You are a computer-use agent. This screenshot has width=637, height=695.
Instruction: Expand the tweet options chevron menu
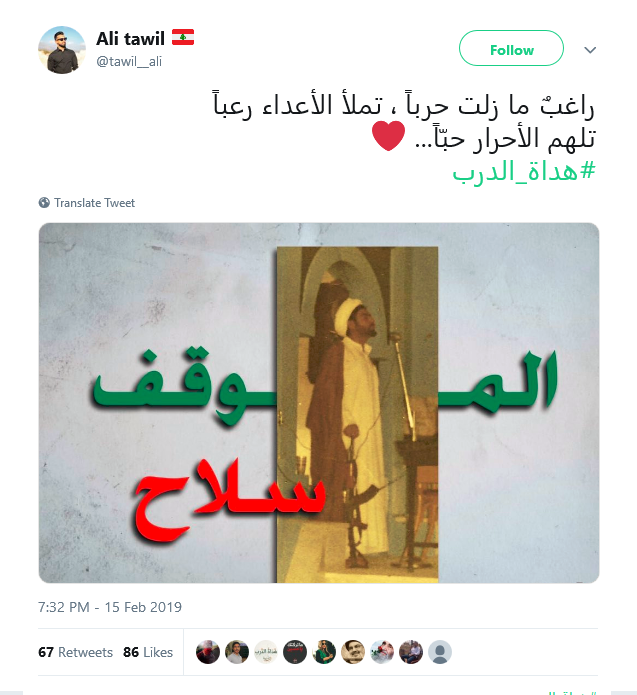(x=590, y=50)
